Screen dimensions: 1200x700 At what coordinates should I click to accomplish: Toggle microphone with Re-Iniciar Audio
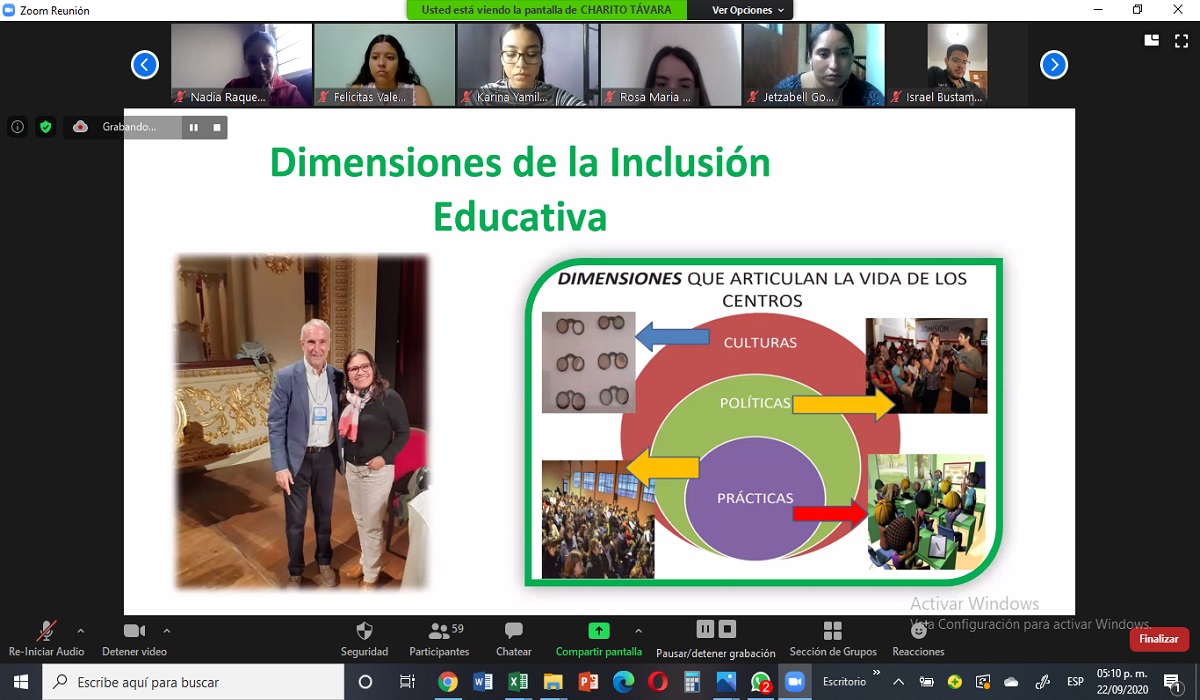(x=46, y=639)
